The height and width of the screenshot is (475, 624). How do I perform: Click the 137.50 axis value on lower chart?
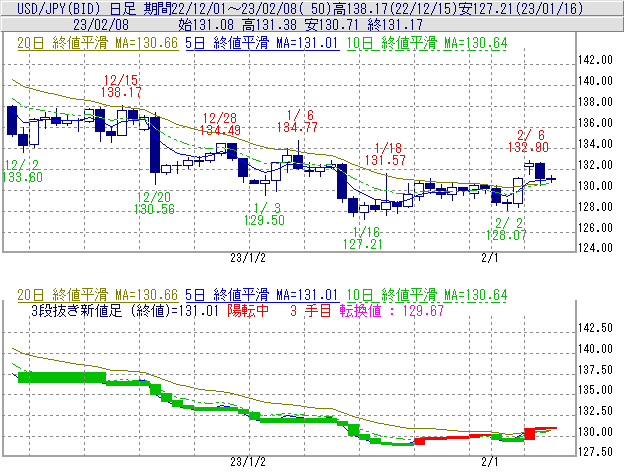click(595, 370)
